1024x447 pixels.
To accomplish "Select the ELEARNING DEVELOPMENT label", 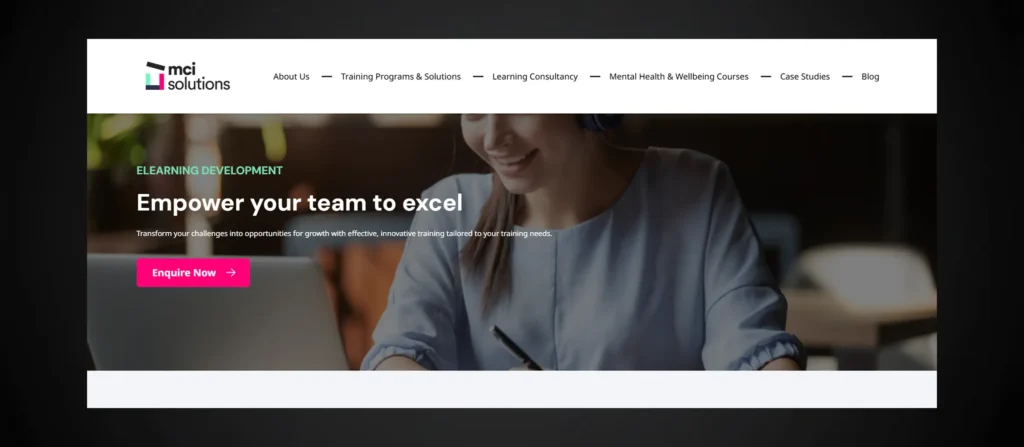I will (x=210, y=171).
